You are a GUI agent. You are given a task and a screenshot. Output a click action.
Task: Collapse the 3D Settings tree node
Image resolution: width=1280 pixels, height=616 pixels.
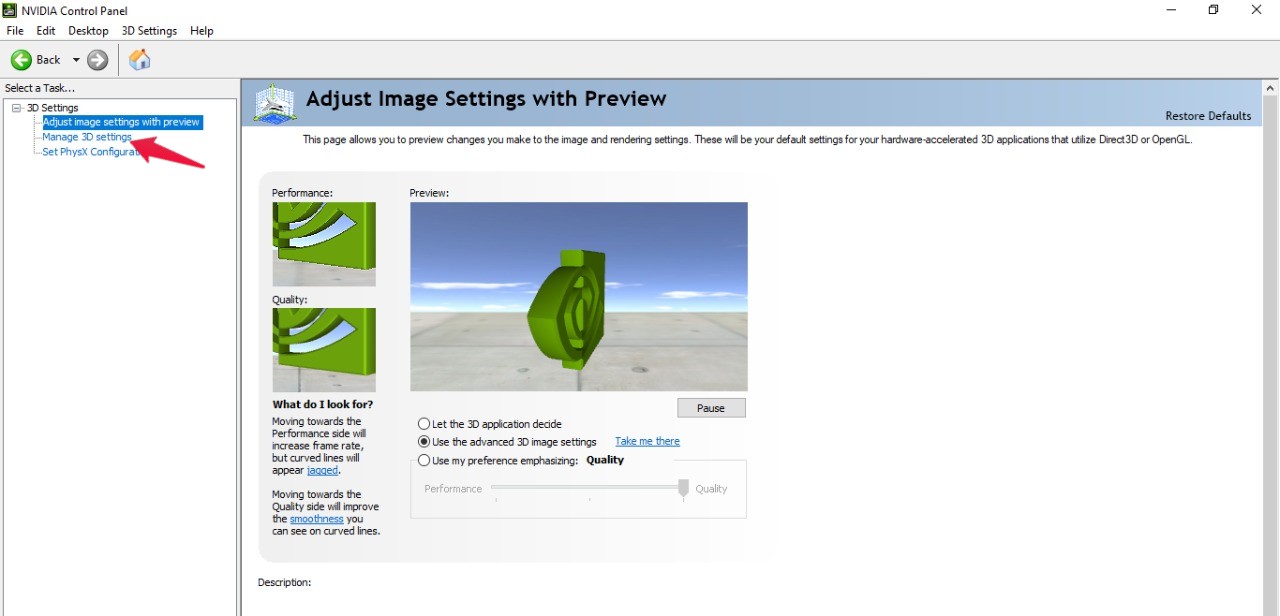(x=17, y=108)
